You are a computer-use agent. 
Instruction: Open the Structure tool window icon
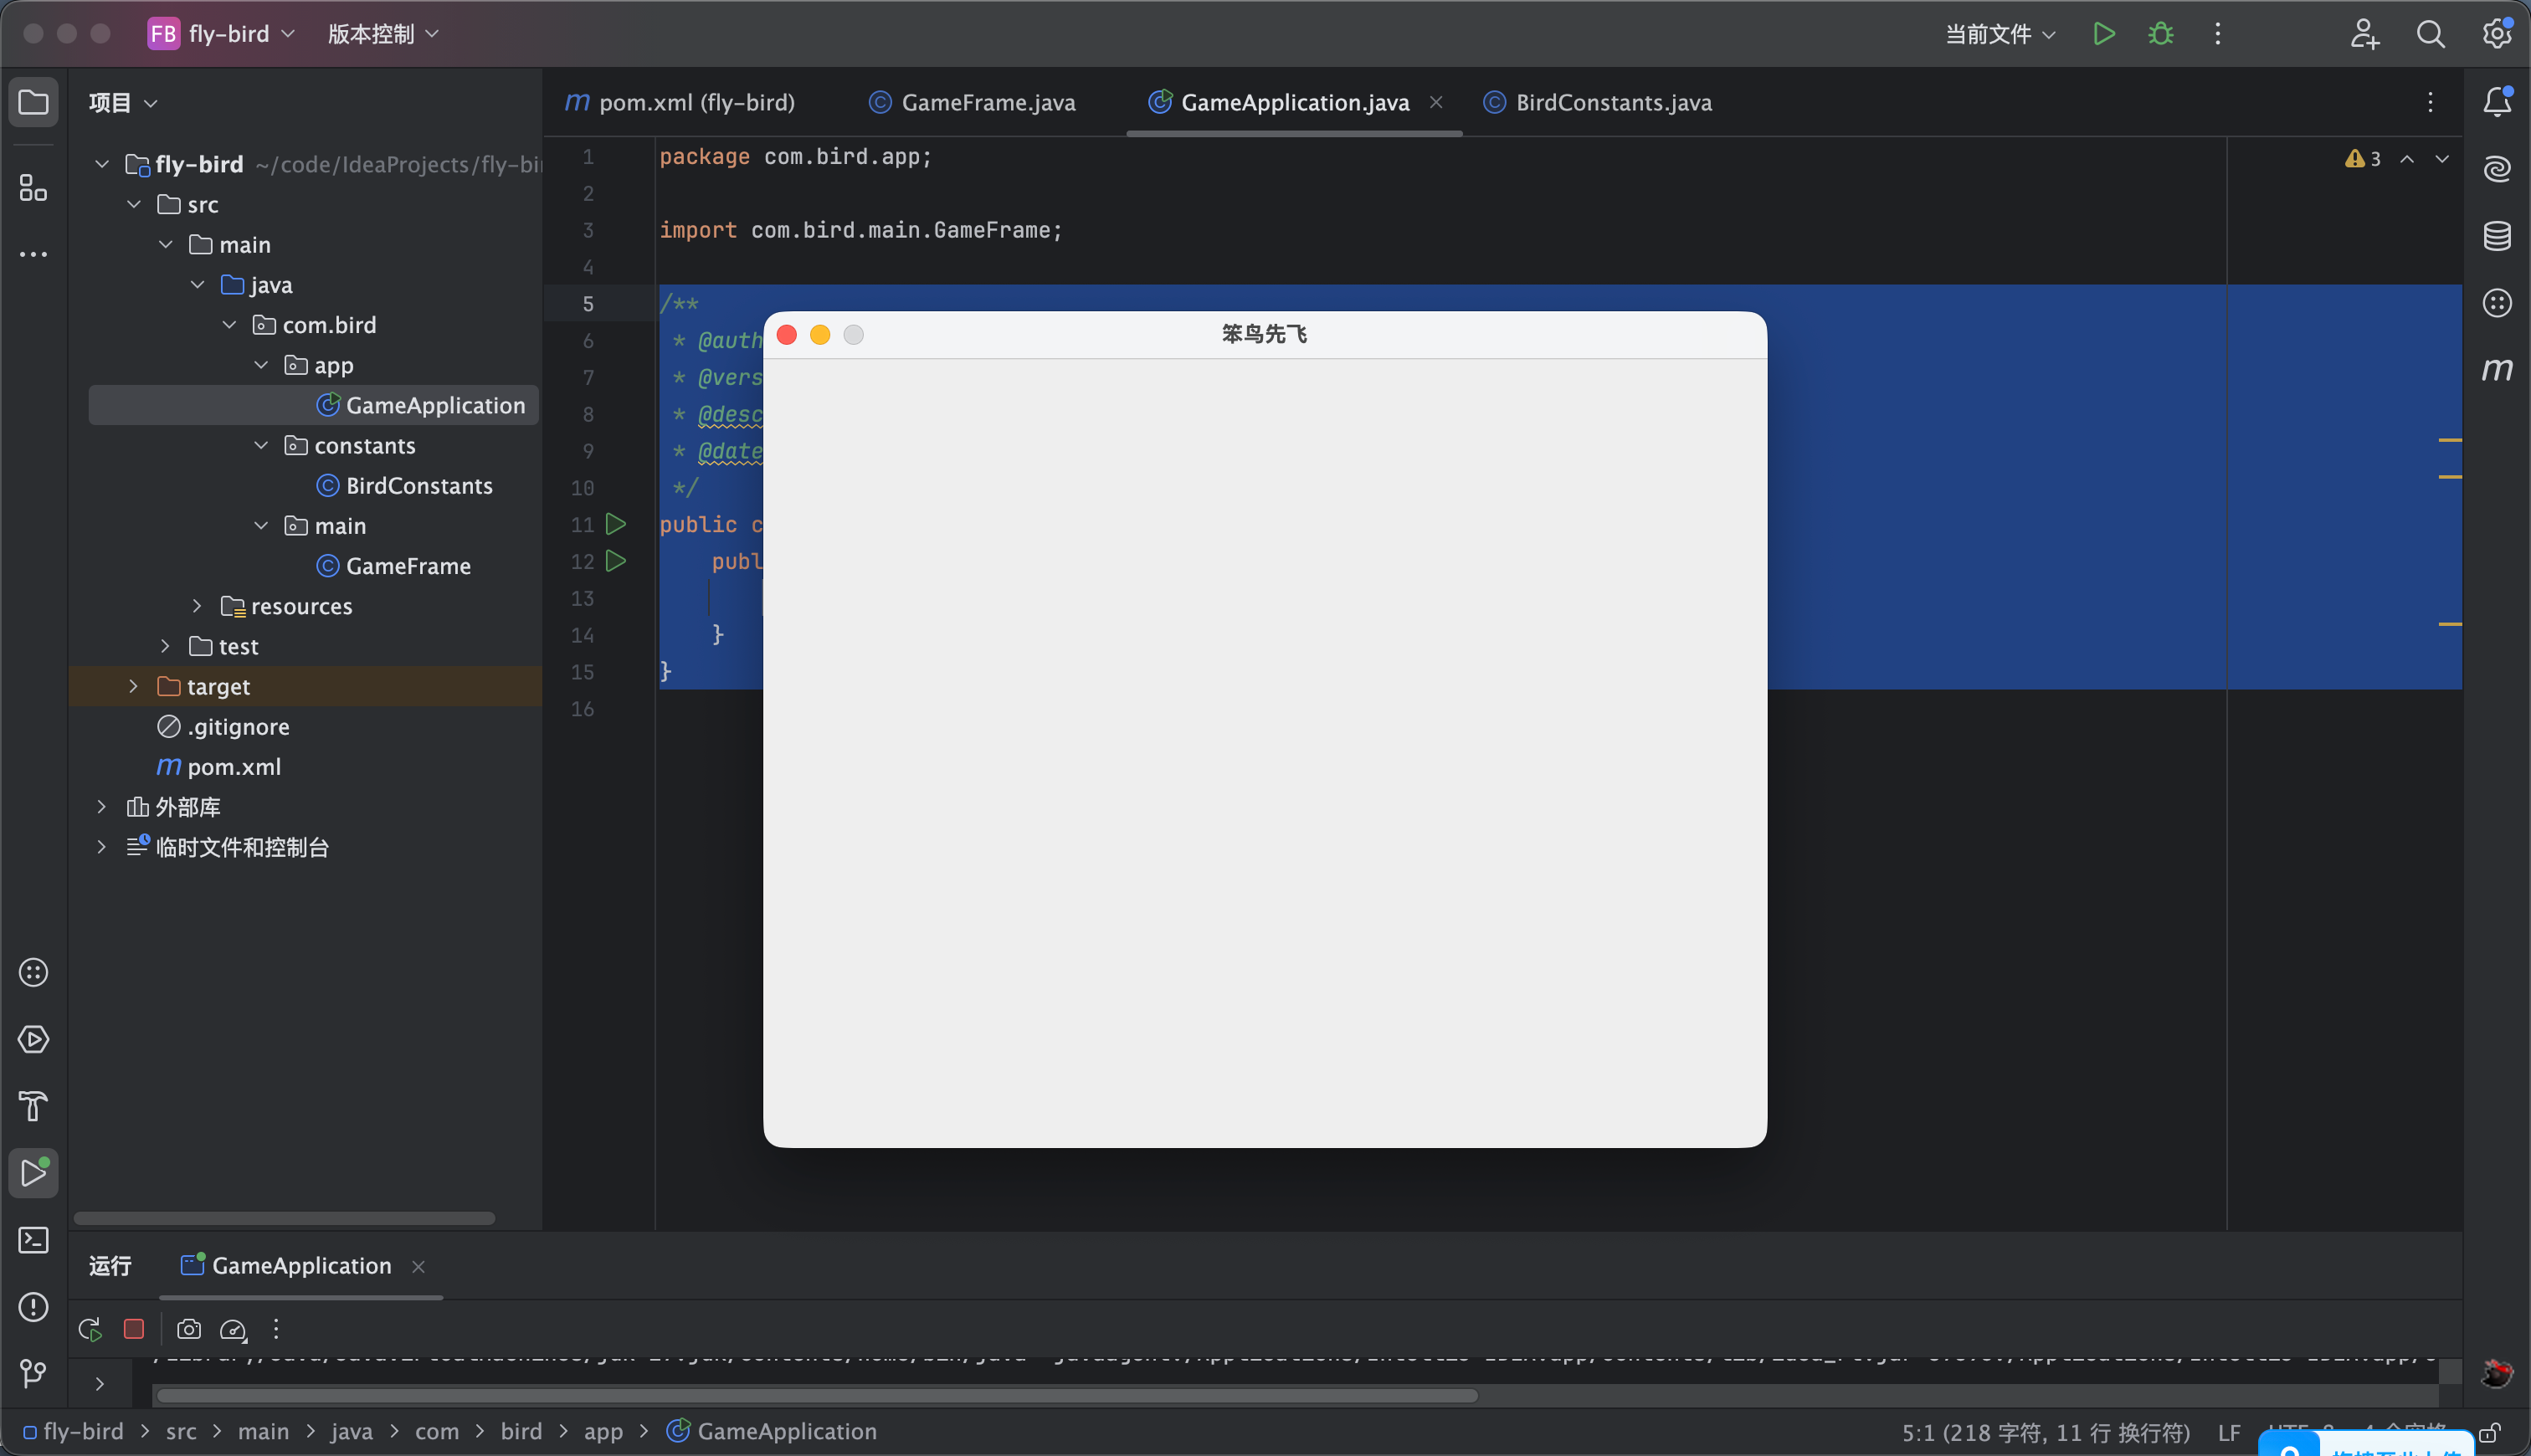point(33,187)
